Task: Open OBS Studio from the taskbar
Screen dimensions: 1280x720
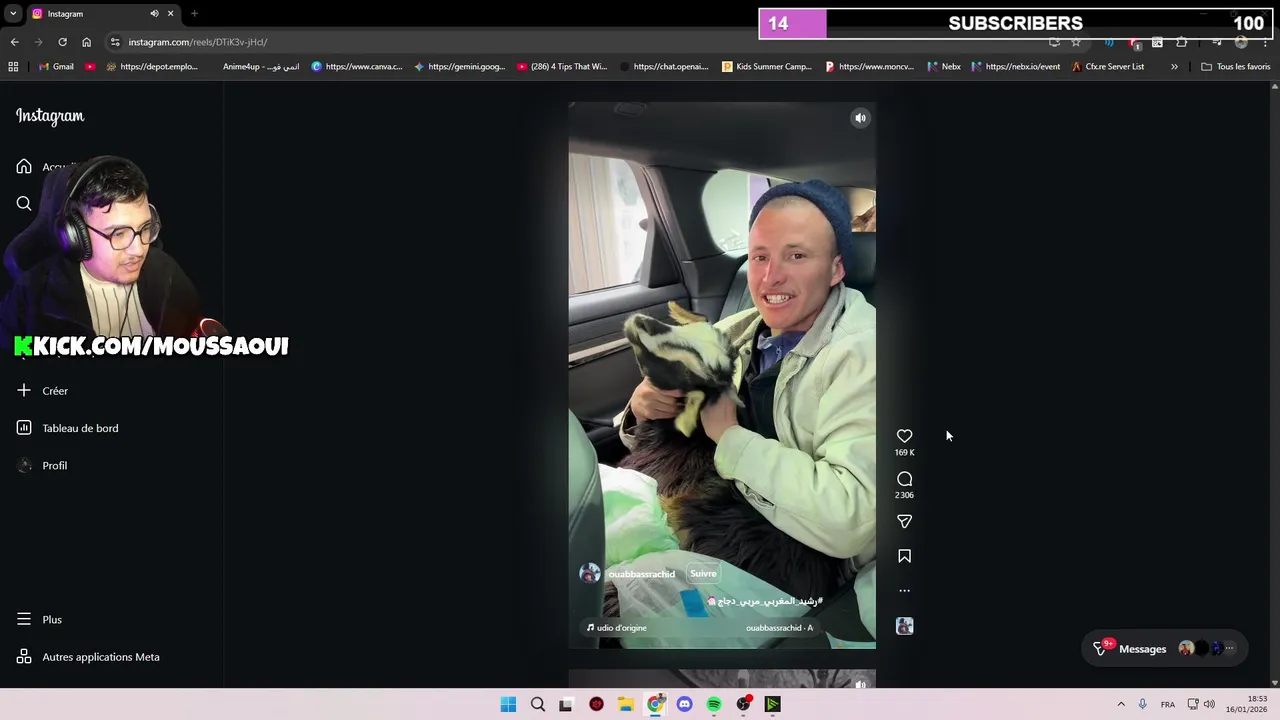Action: pos(743,704)
